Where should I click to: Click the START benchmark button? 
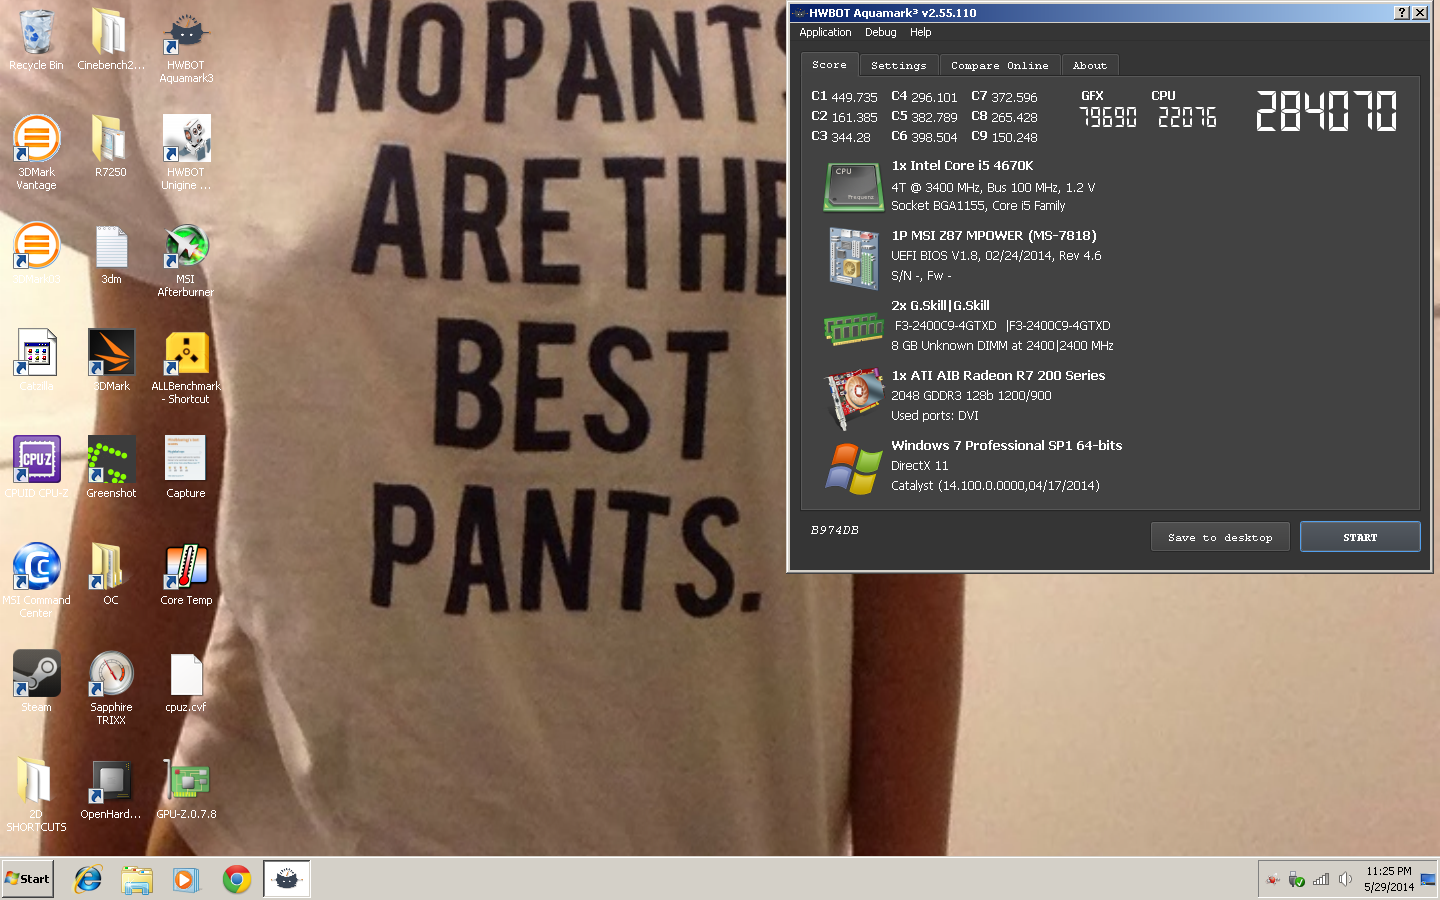tap(1360, 537)
